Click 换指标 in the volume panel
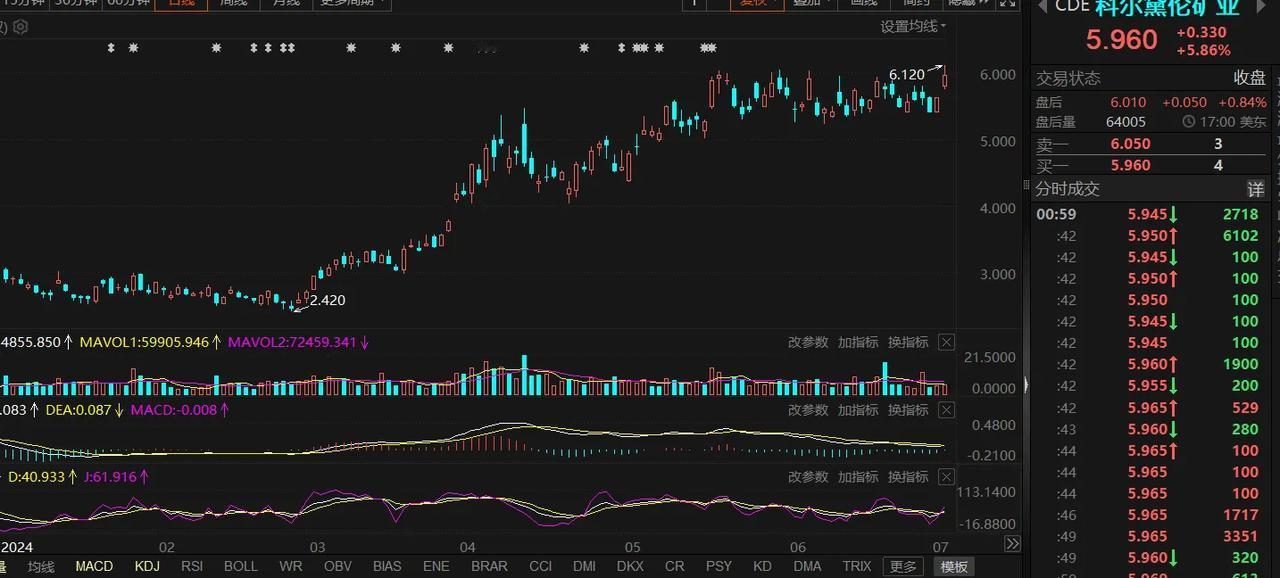Image resolution: width=1280 pixels, height=578 pixels. click(x=908, y=342)
